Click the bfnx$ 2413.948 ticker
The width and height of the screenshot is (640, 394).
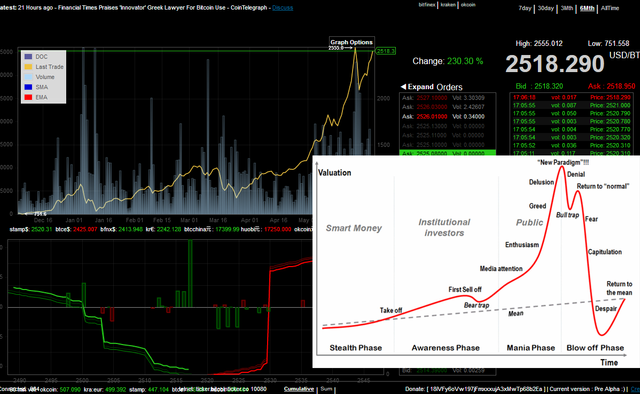(121, 229)
